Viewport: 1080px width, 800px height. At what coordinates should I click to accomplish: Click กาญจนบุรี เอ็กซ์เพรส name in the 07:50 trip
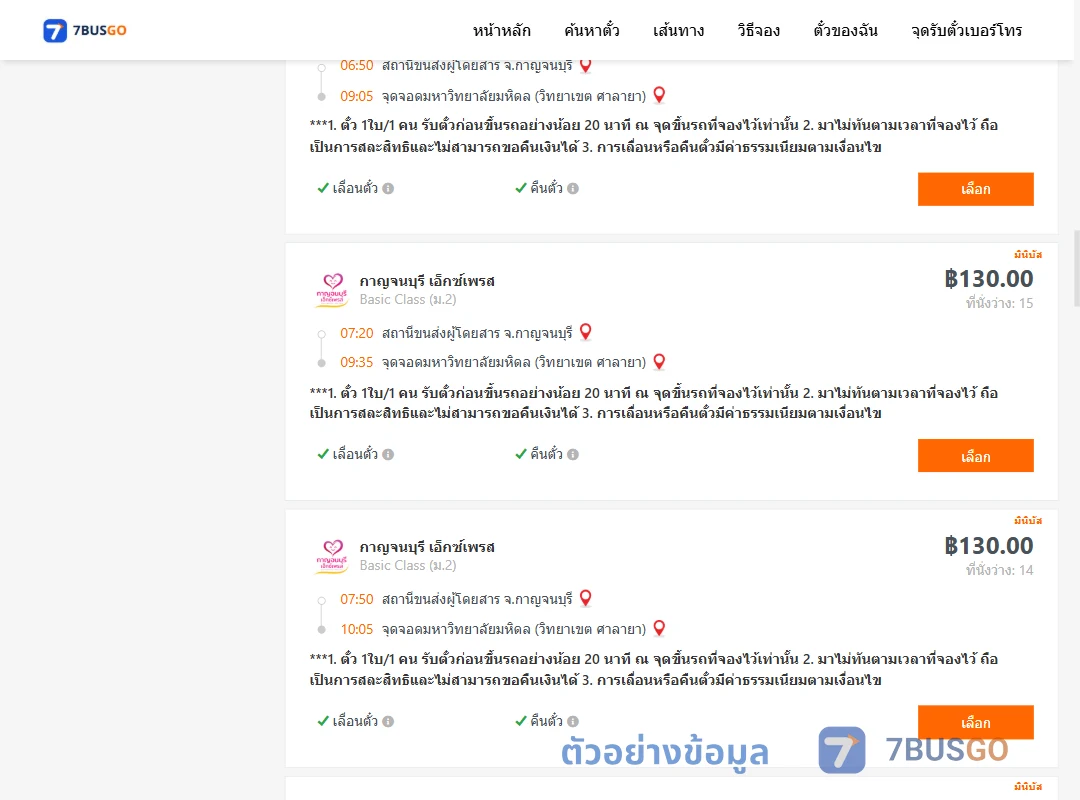427,546
